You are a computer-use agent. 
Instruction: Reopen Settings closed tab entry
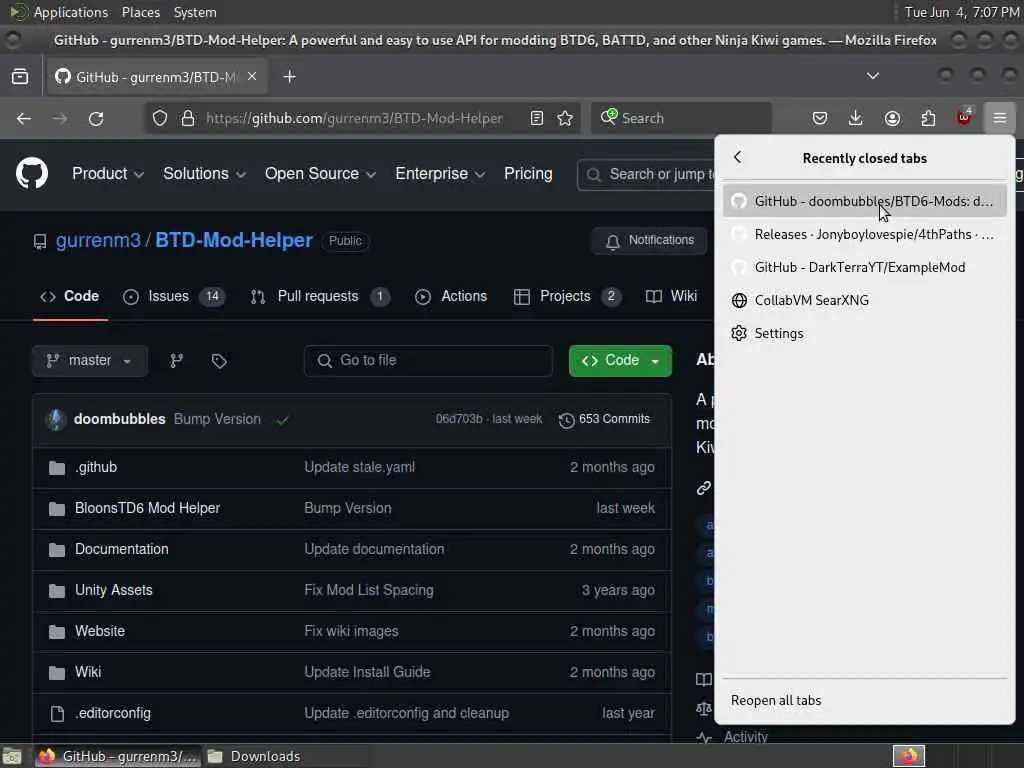864,333
